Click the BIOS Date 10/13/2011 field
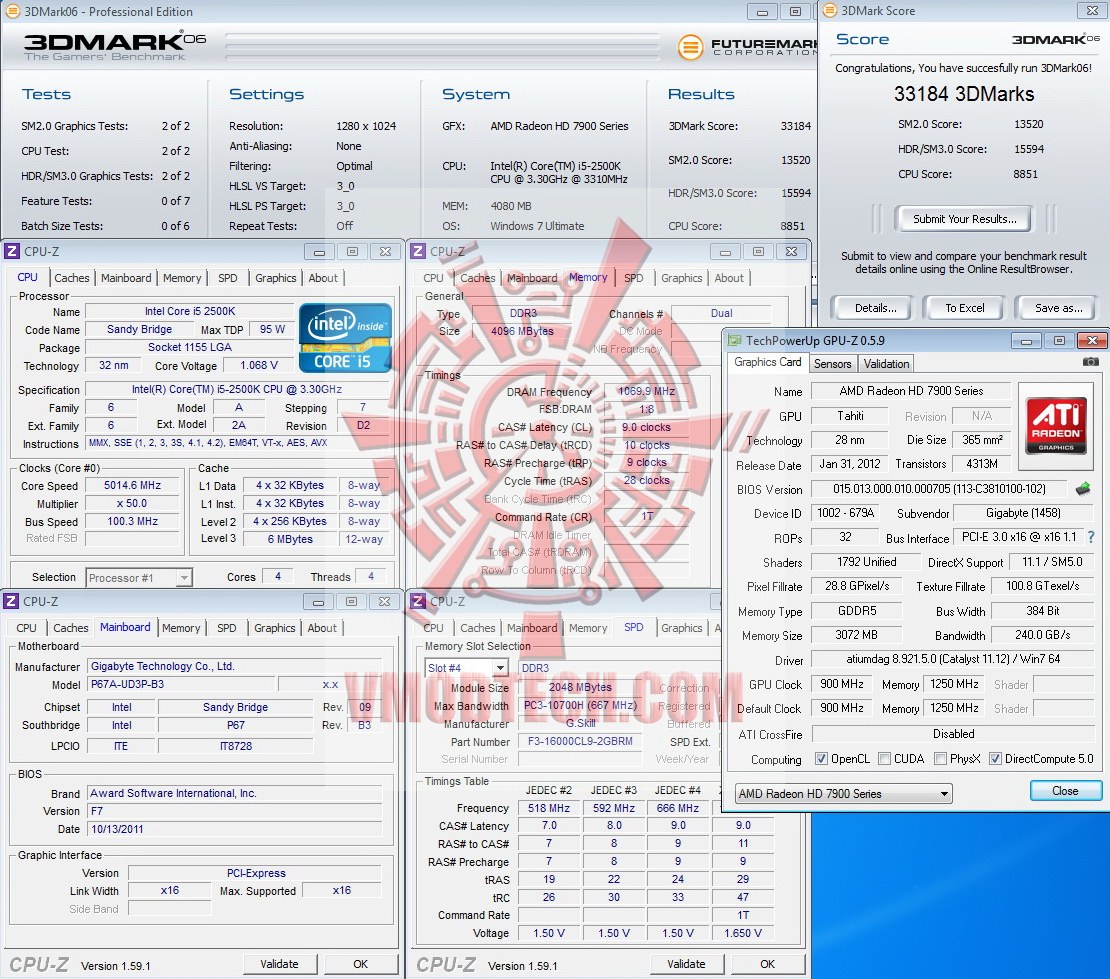 coord(235,829)
